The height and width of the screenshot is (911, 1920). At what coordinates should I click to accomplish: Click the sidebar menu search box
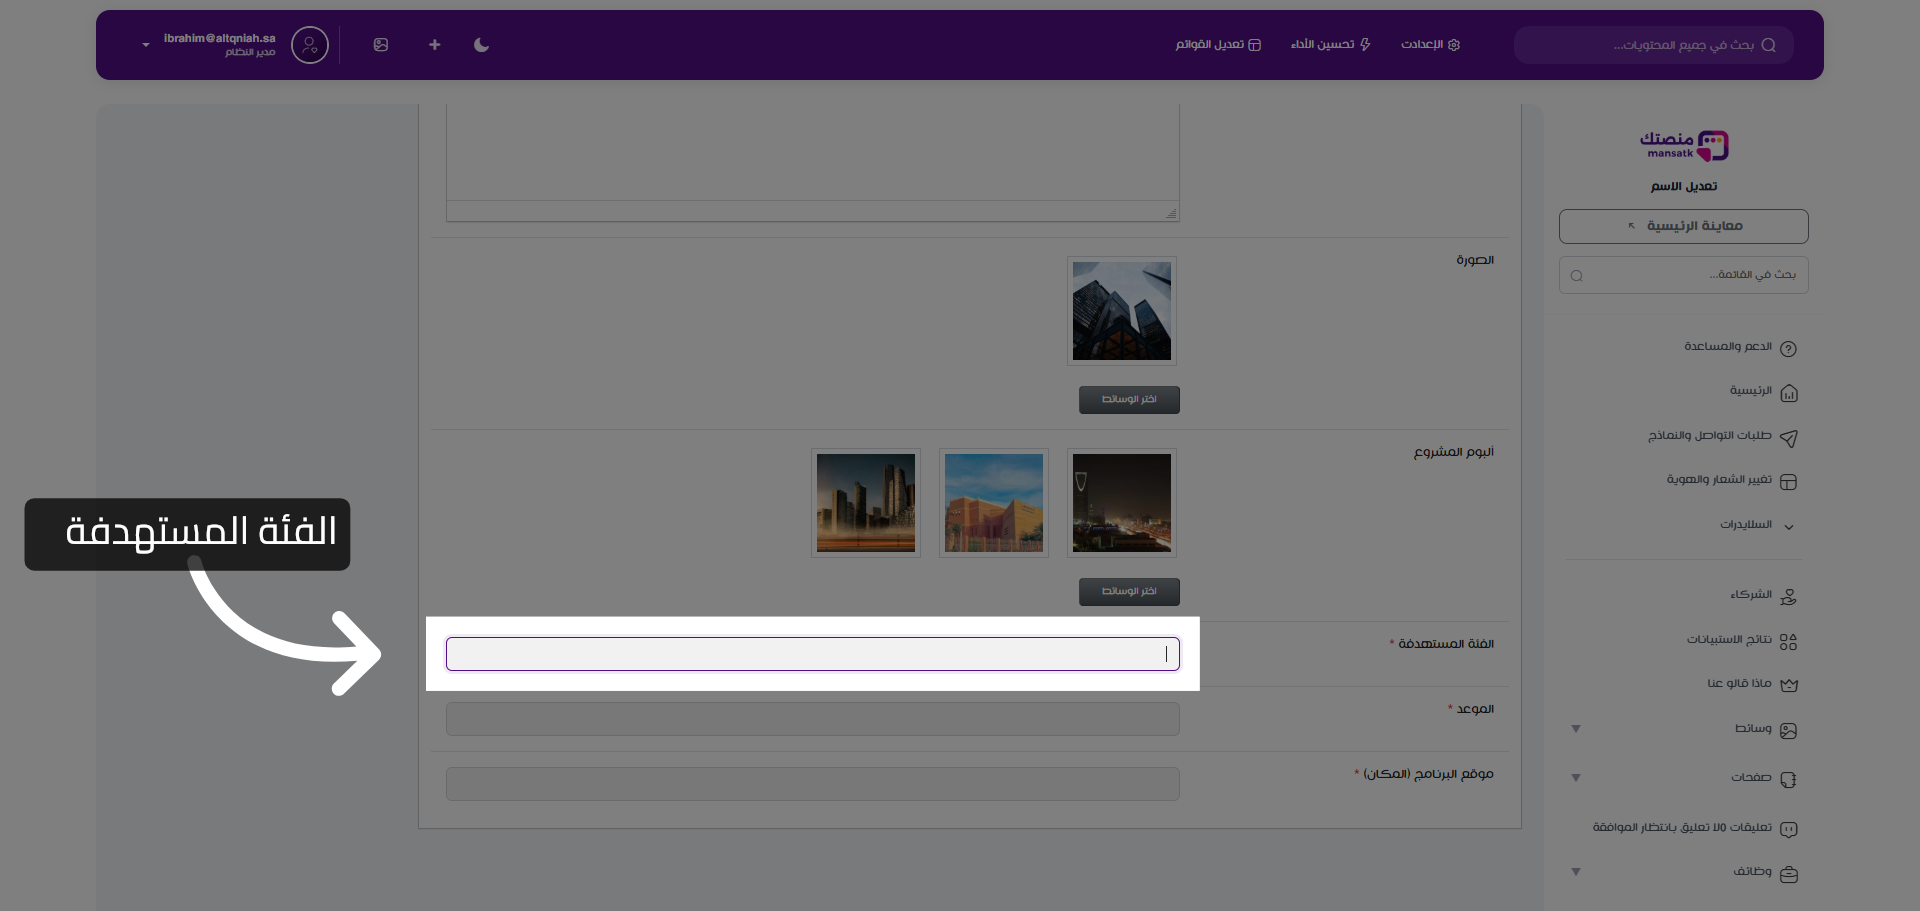tap(1683, 275)
